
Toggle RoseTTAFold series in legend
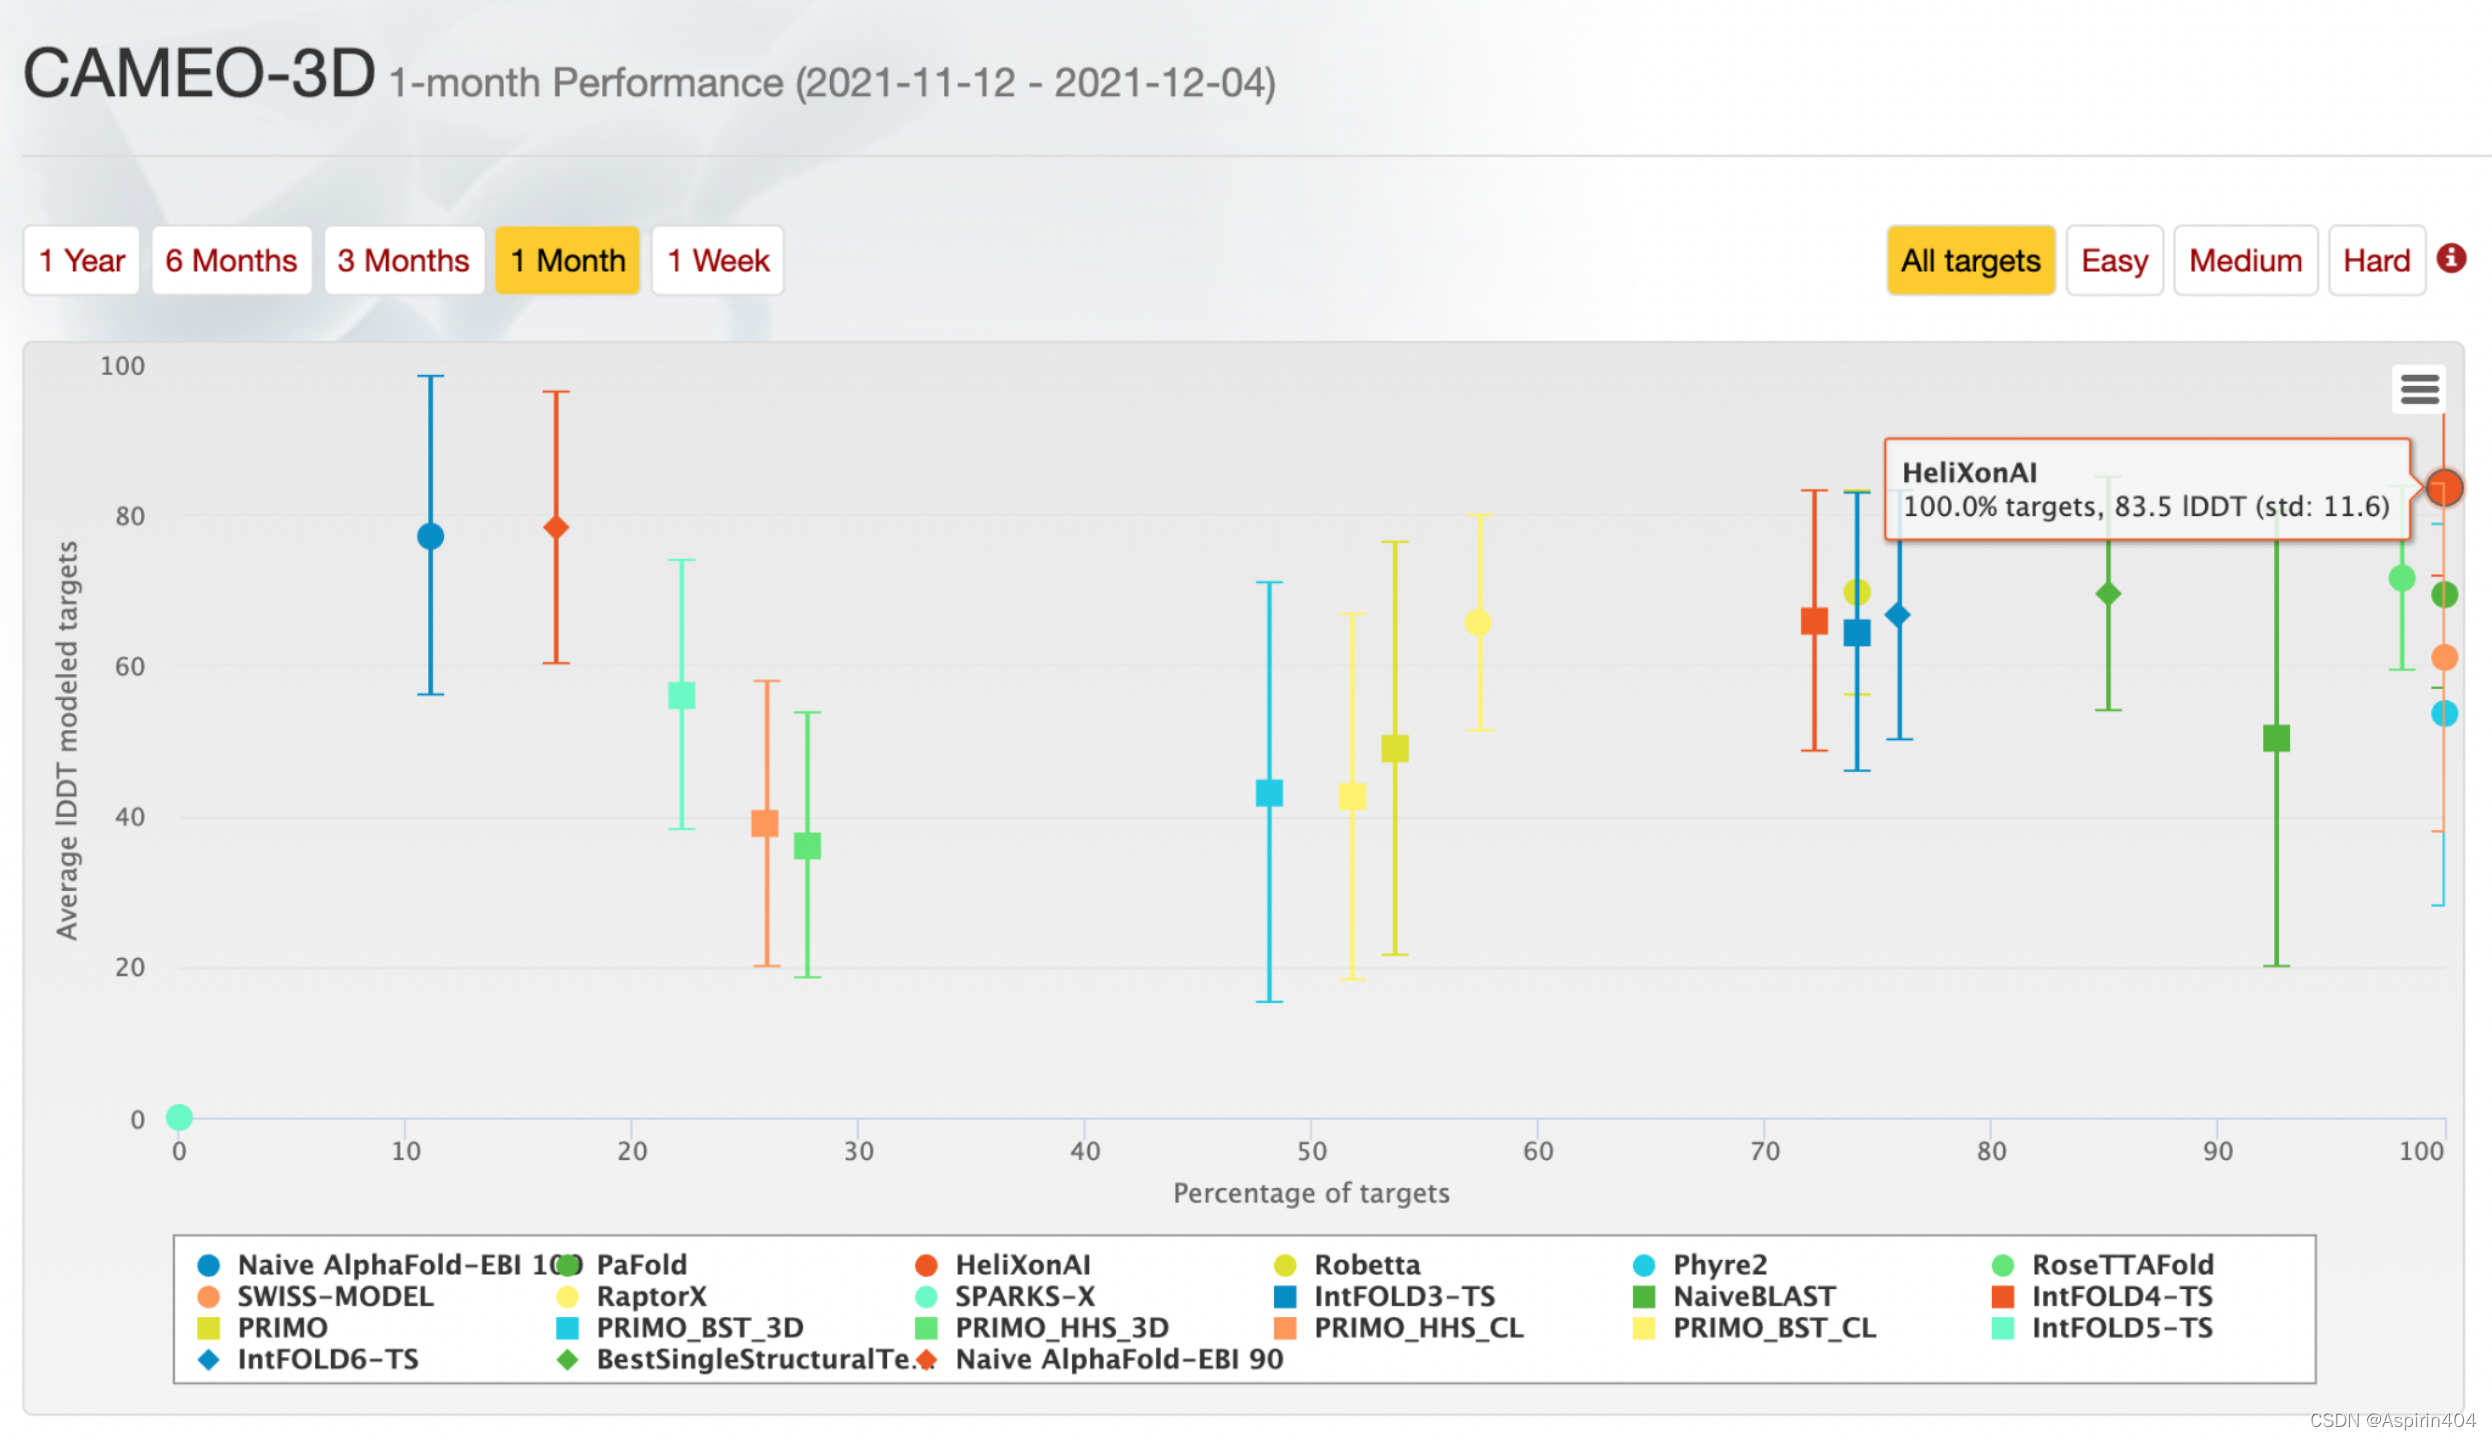click(2121, 1265)
